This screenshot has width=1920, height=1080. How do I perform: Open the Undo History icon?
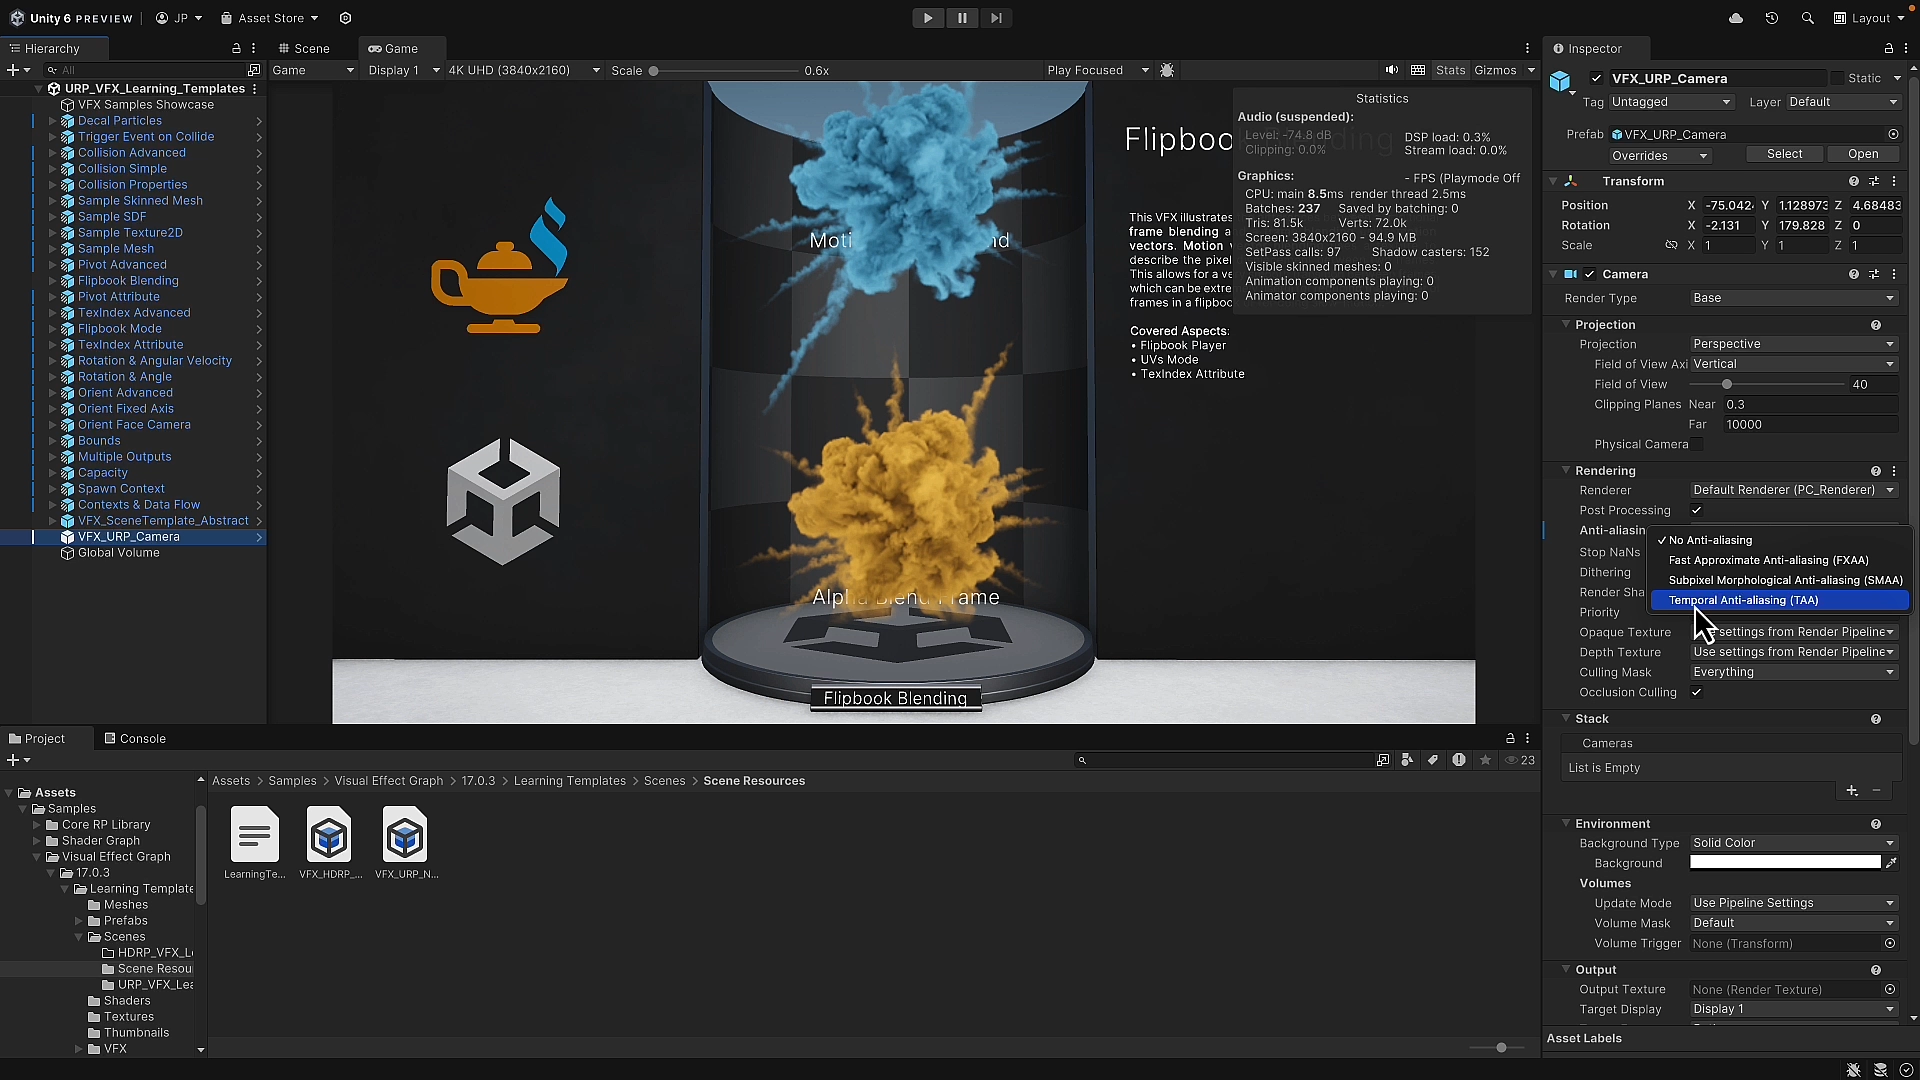coord(1772,18)
